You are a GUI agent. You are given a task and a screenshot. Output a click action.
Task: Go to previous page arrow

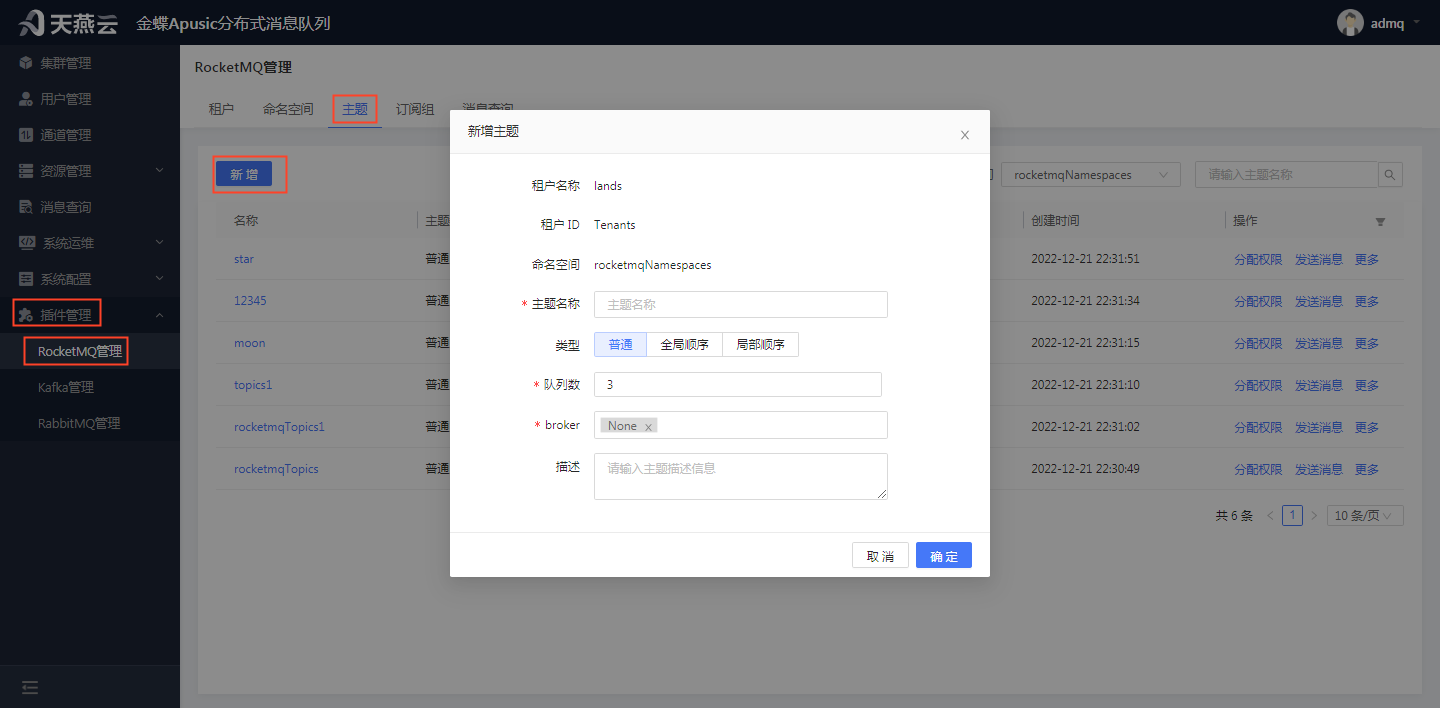click(x=1270, y=516)
